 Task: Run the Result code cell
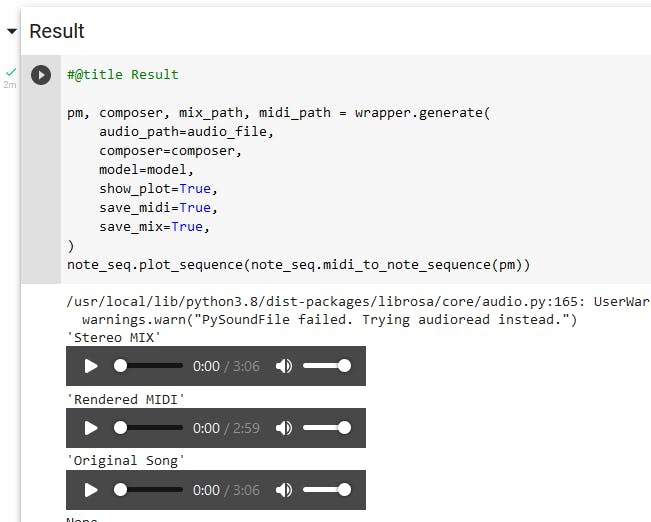point(41,75)
